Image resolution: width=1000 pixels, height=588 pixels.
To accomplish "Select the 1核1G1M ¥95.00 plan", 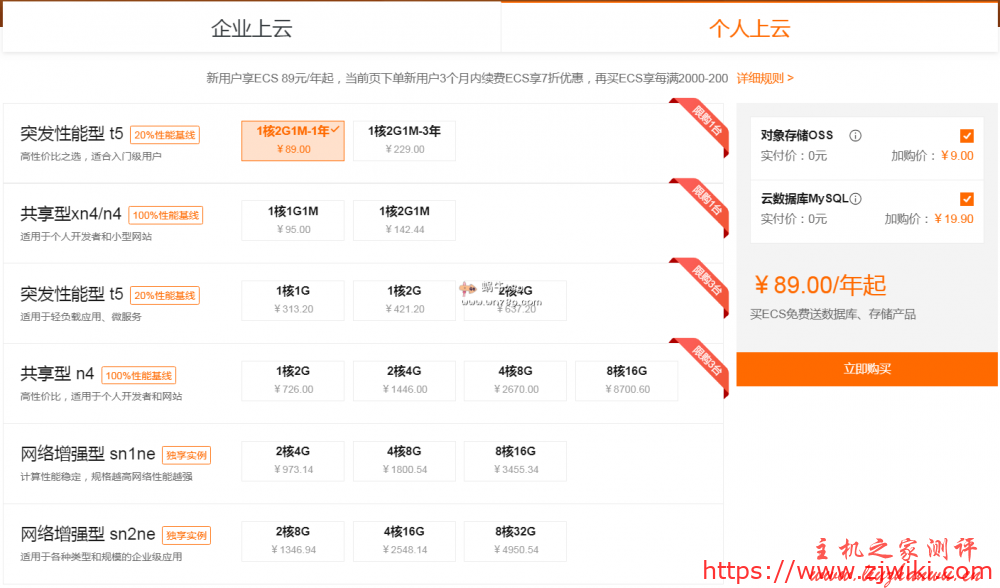I will 292,220.
